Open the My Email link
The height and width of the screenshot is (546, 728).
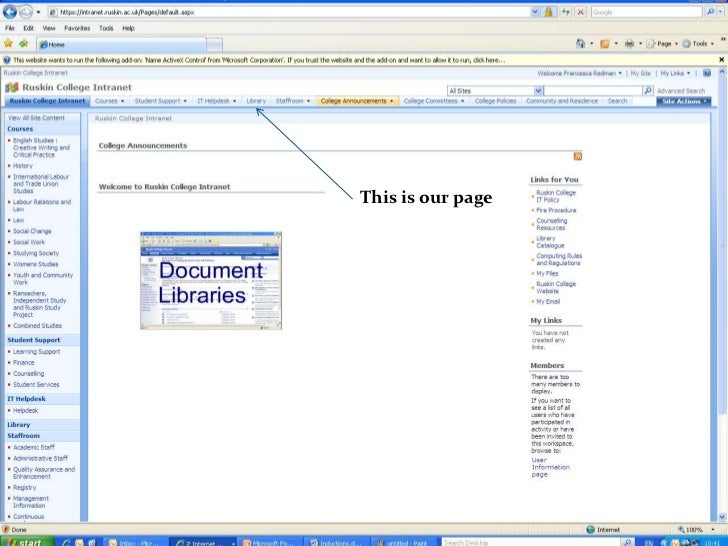tap(548, 301)
